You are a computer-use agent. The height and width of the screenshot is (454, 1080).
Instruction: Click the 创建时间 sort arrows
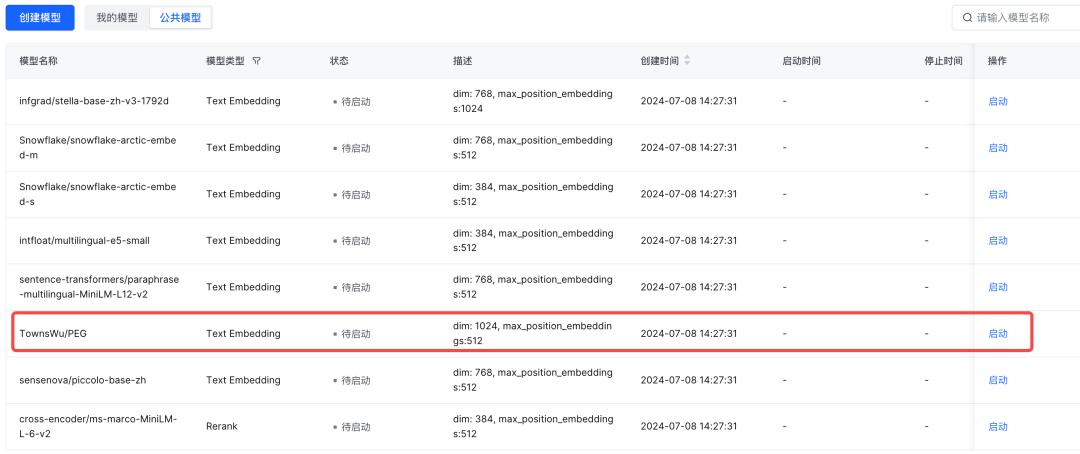(687, 61)
